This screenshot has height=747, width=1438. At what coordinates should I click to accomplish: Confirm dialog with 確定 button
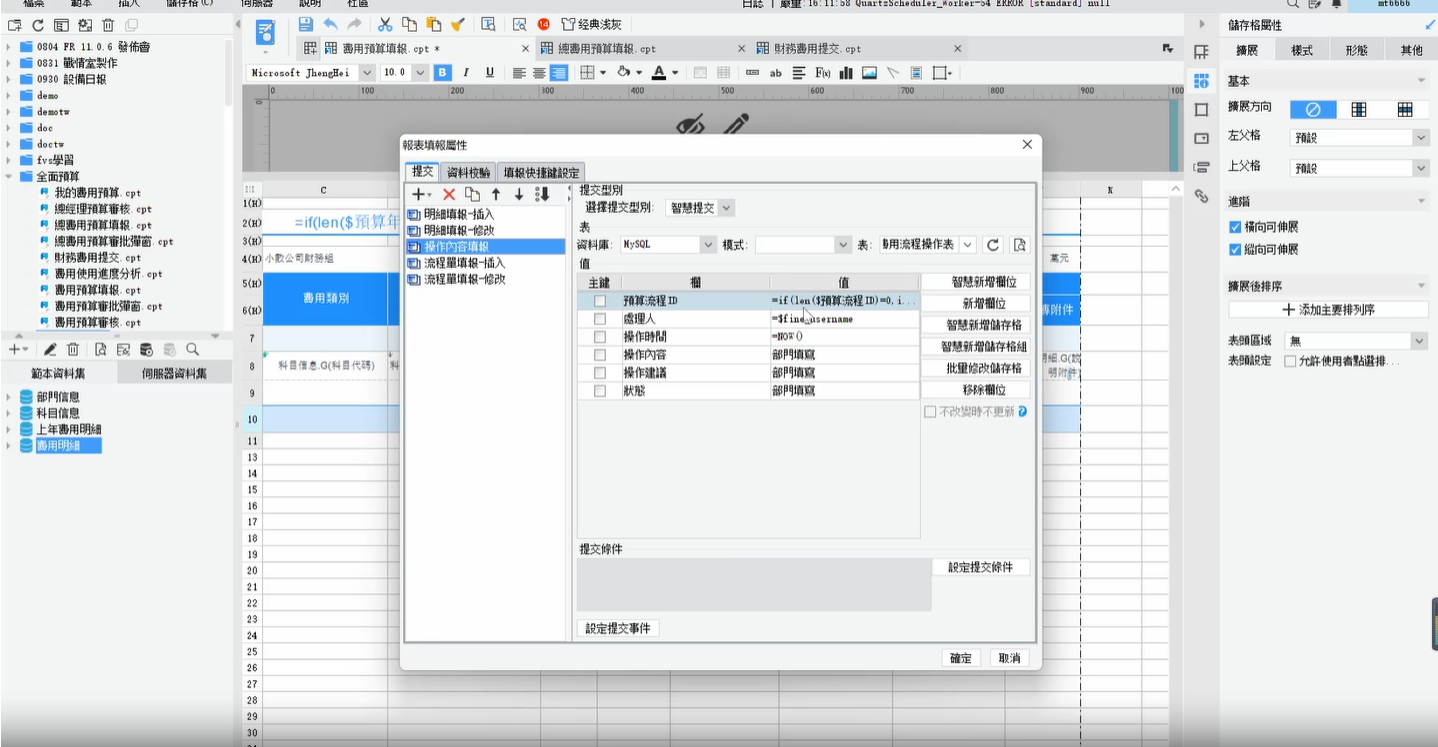(961, 658)
